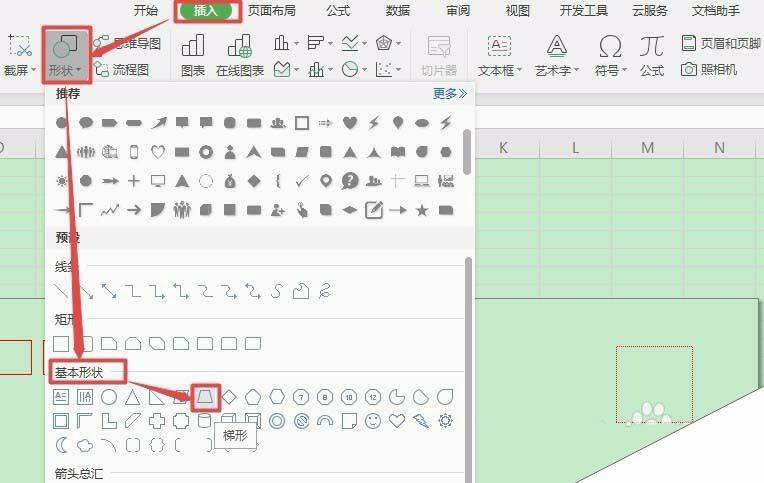Open the combo chart dropdown
Screen dimensions: 764x483
click(x=320, y=70)
